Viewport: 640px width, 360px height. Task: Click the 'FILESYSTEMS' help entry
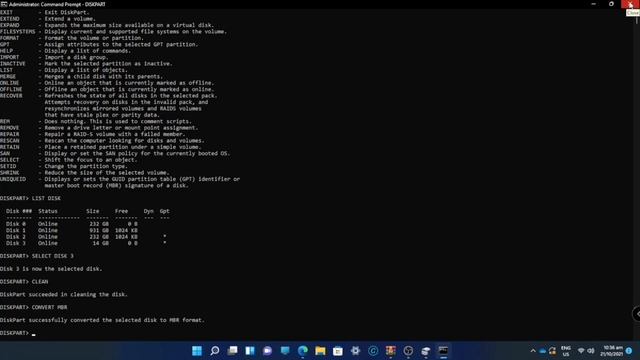[x=113, y=31]
